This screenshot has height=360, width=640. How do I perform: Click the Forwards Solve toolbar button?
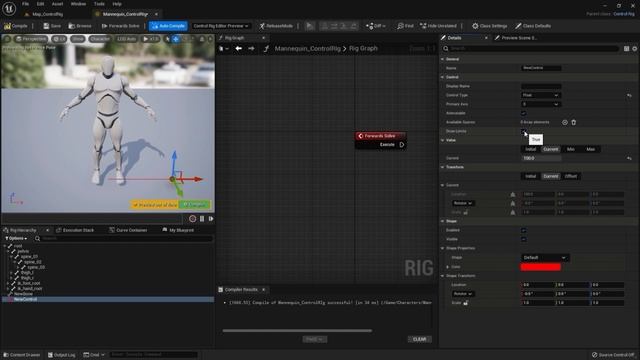[x=120, y=26]
